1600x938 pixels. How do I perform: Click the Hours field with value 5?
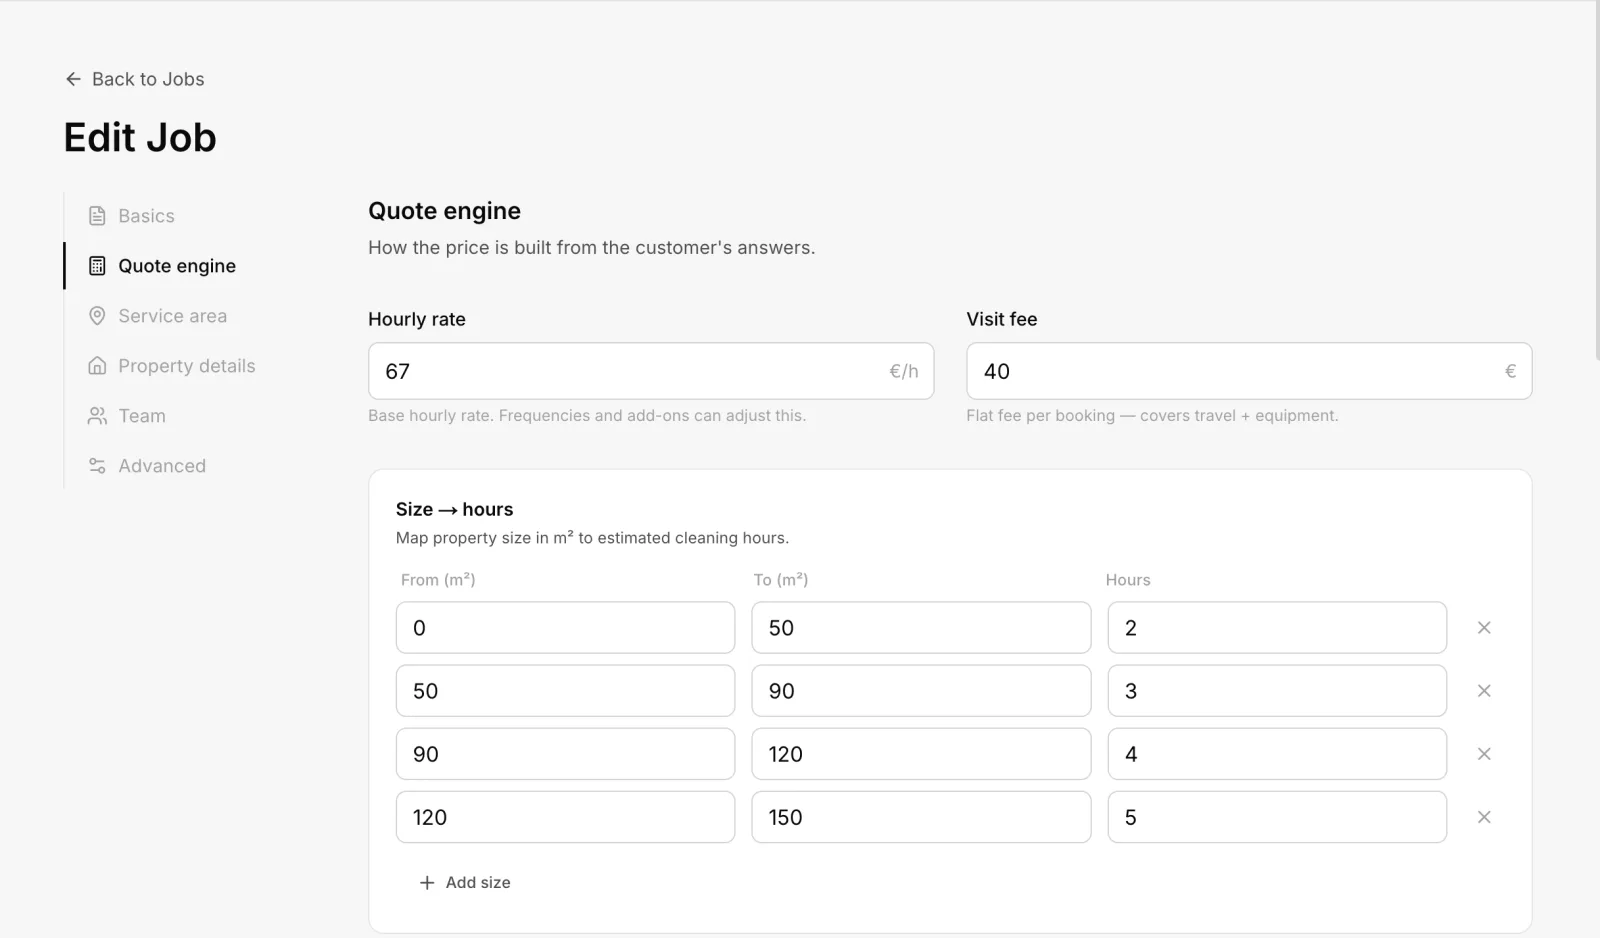pyautogui.click(x=1277, y=817)
